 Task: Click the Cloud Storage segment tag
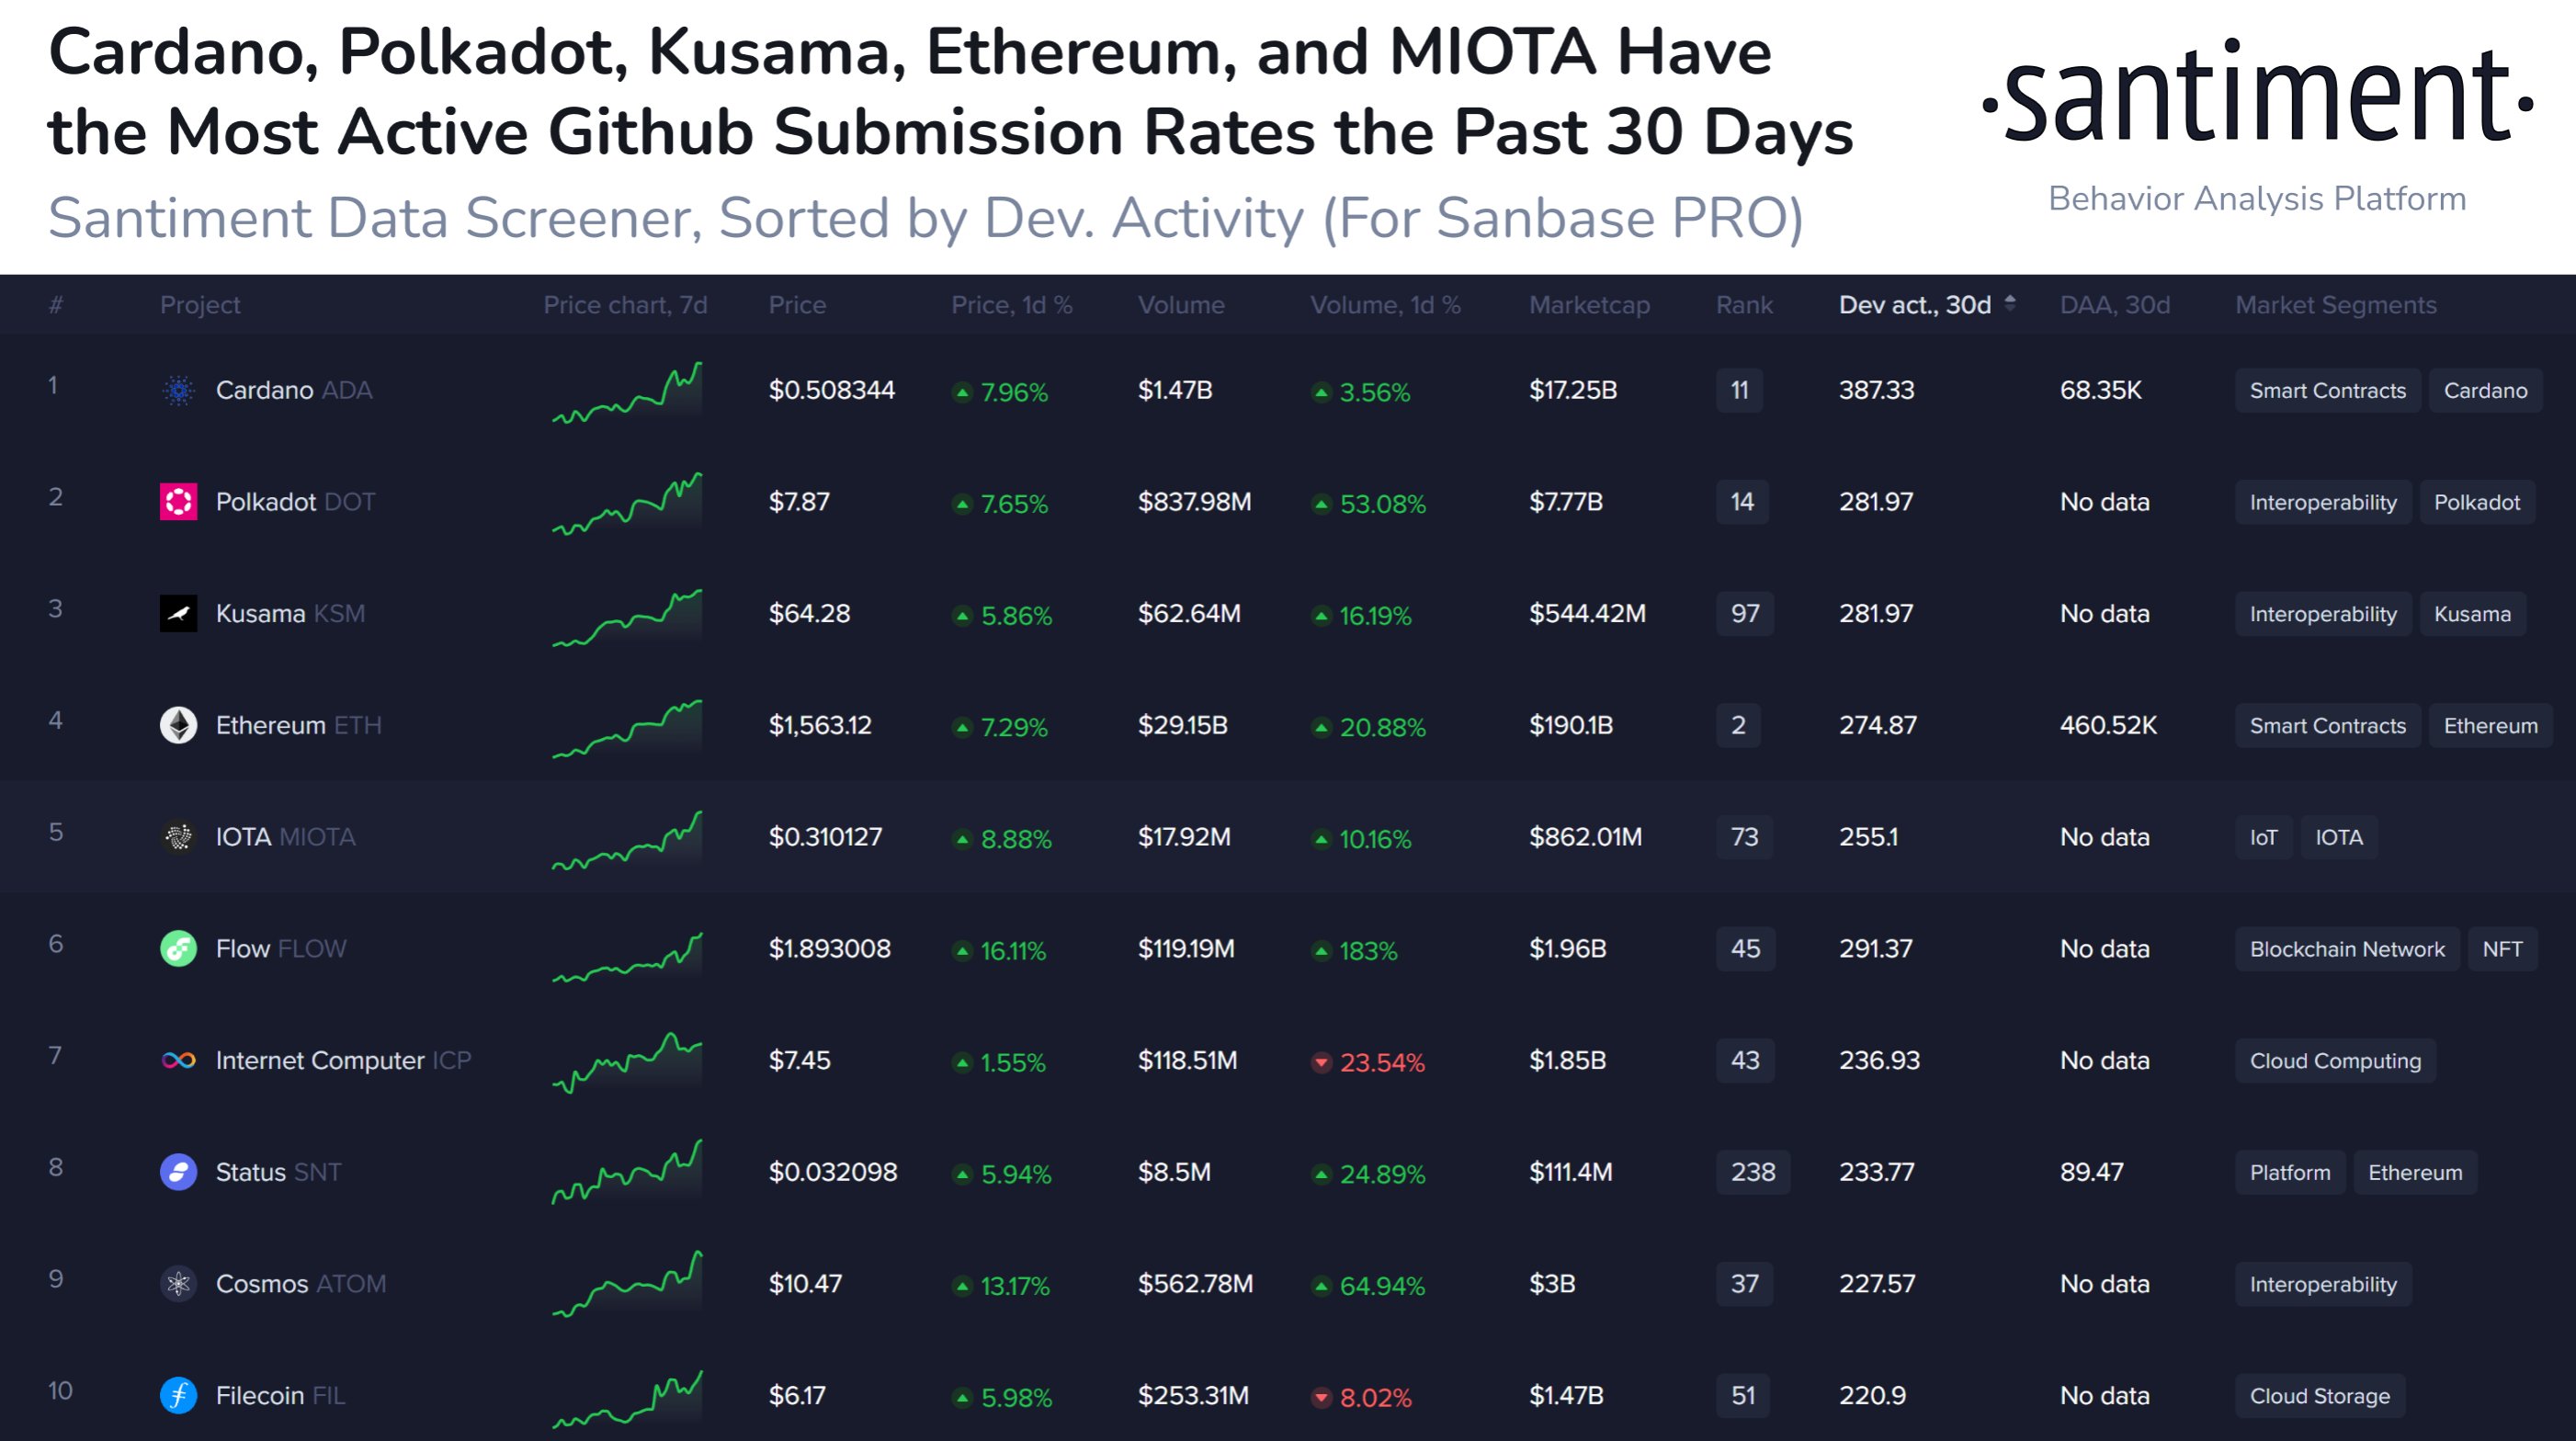2319,1396
